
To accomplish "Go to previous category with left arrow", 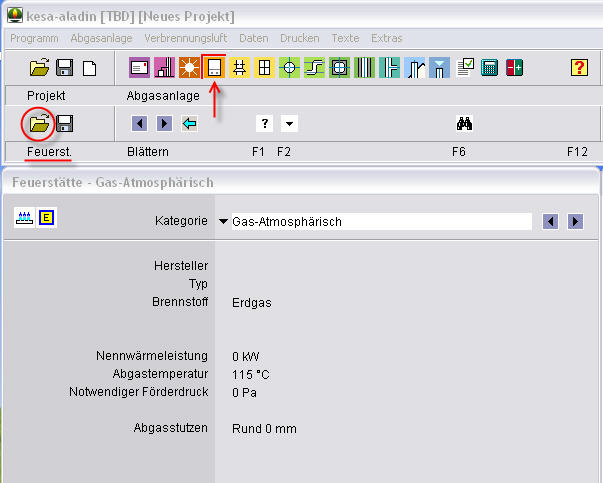I will click(550, 221).
